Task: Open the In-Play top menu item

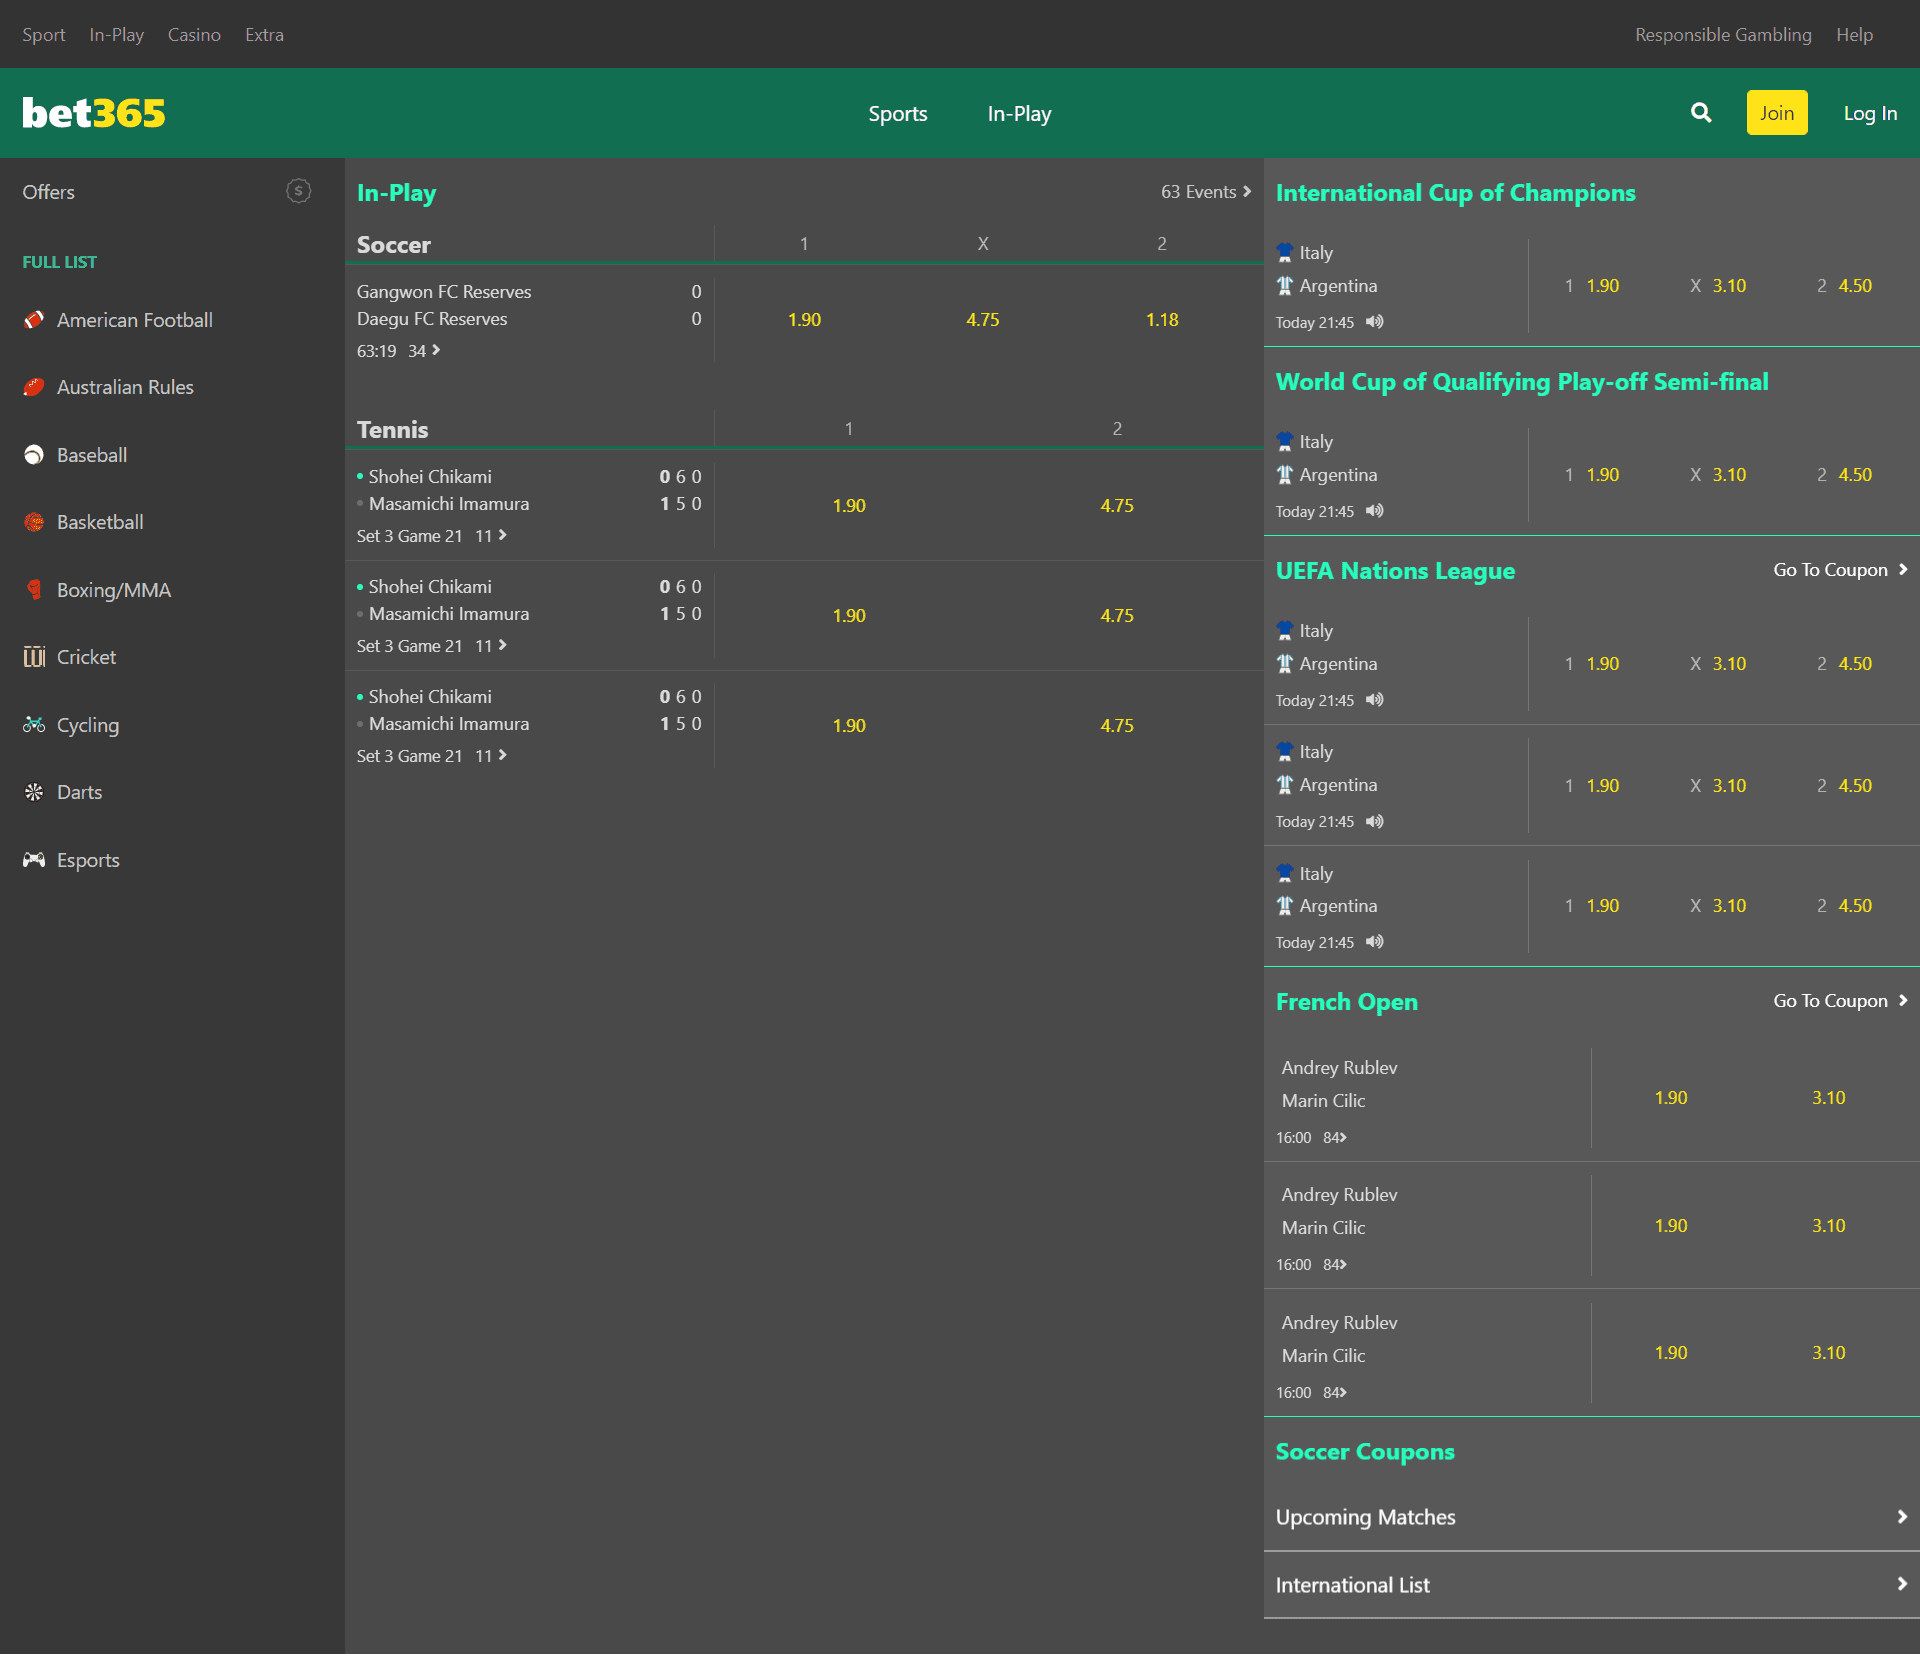Action: coord(117,34)
